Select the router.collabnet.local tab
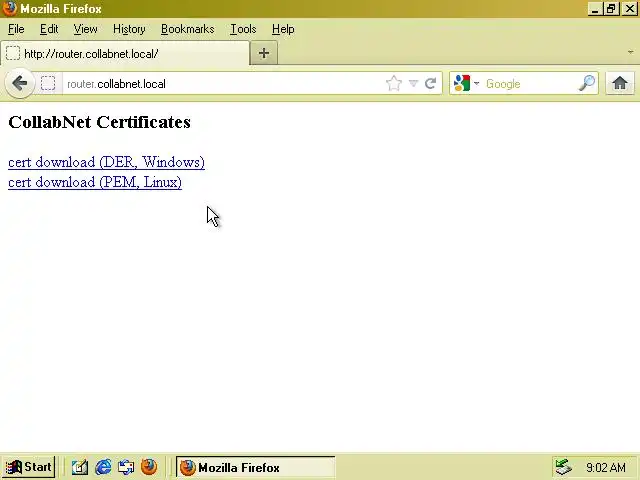This screenshot has width=640, height=480. (x=125, y=53)
